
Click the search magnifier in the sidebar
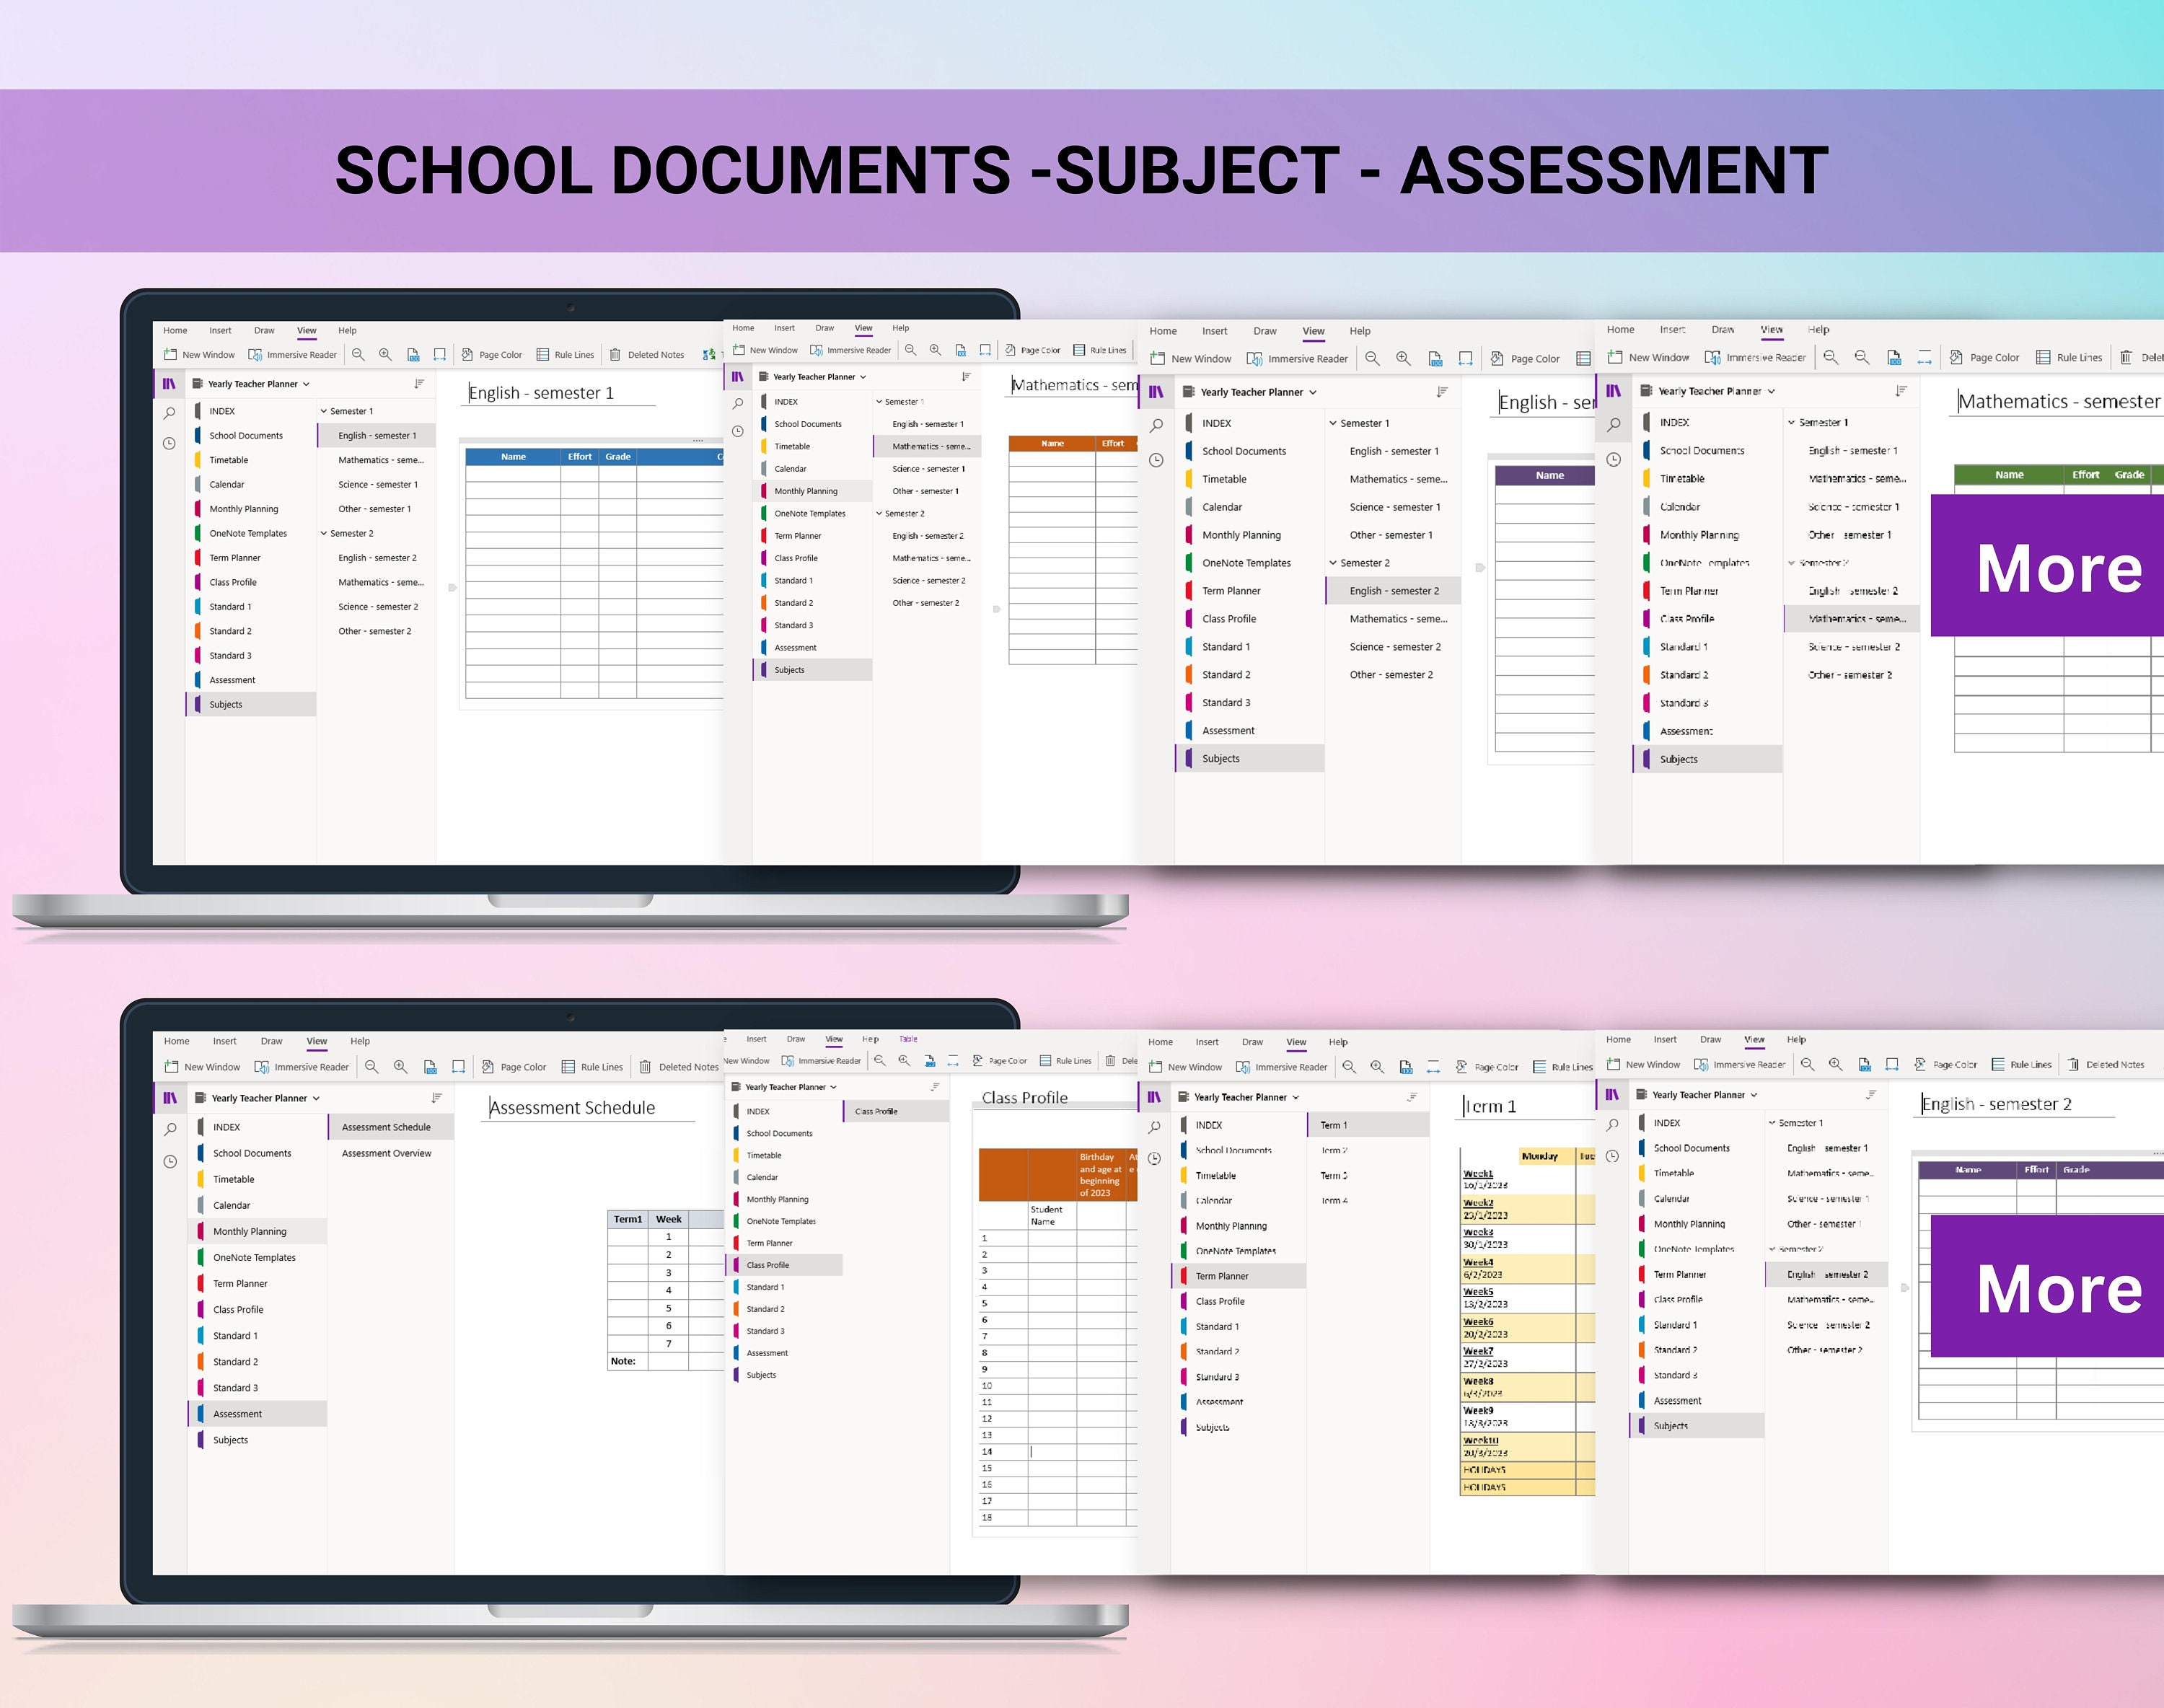(170, 413)
